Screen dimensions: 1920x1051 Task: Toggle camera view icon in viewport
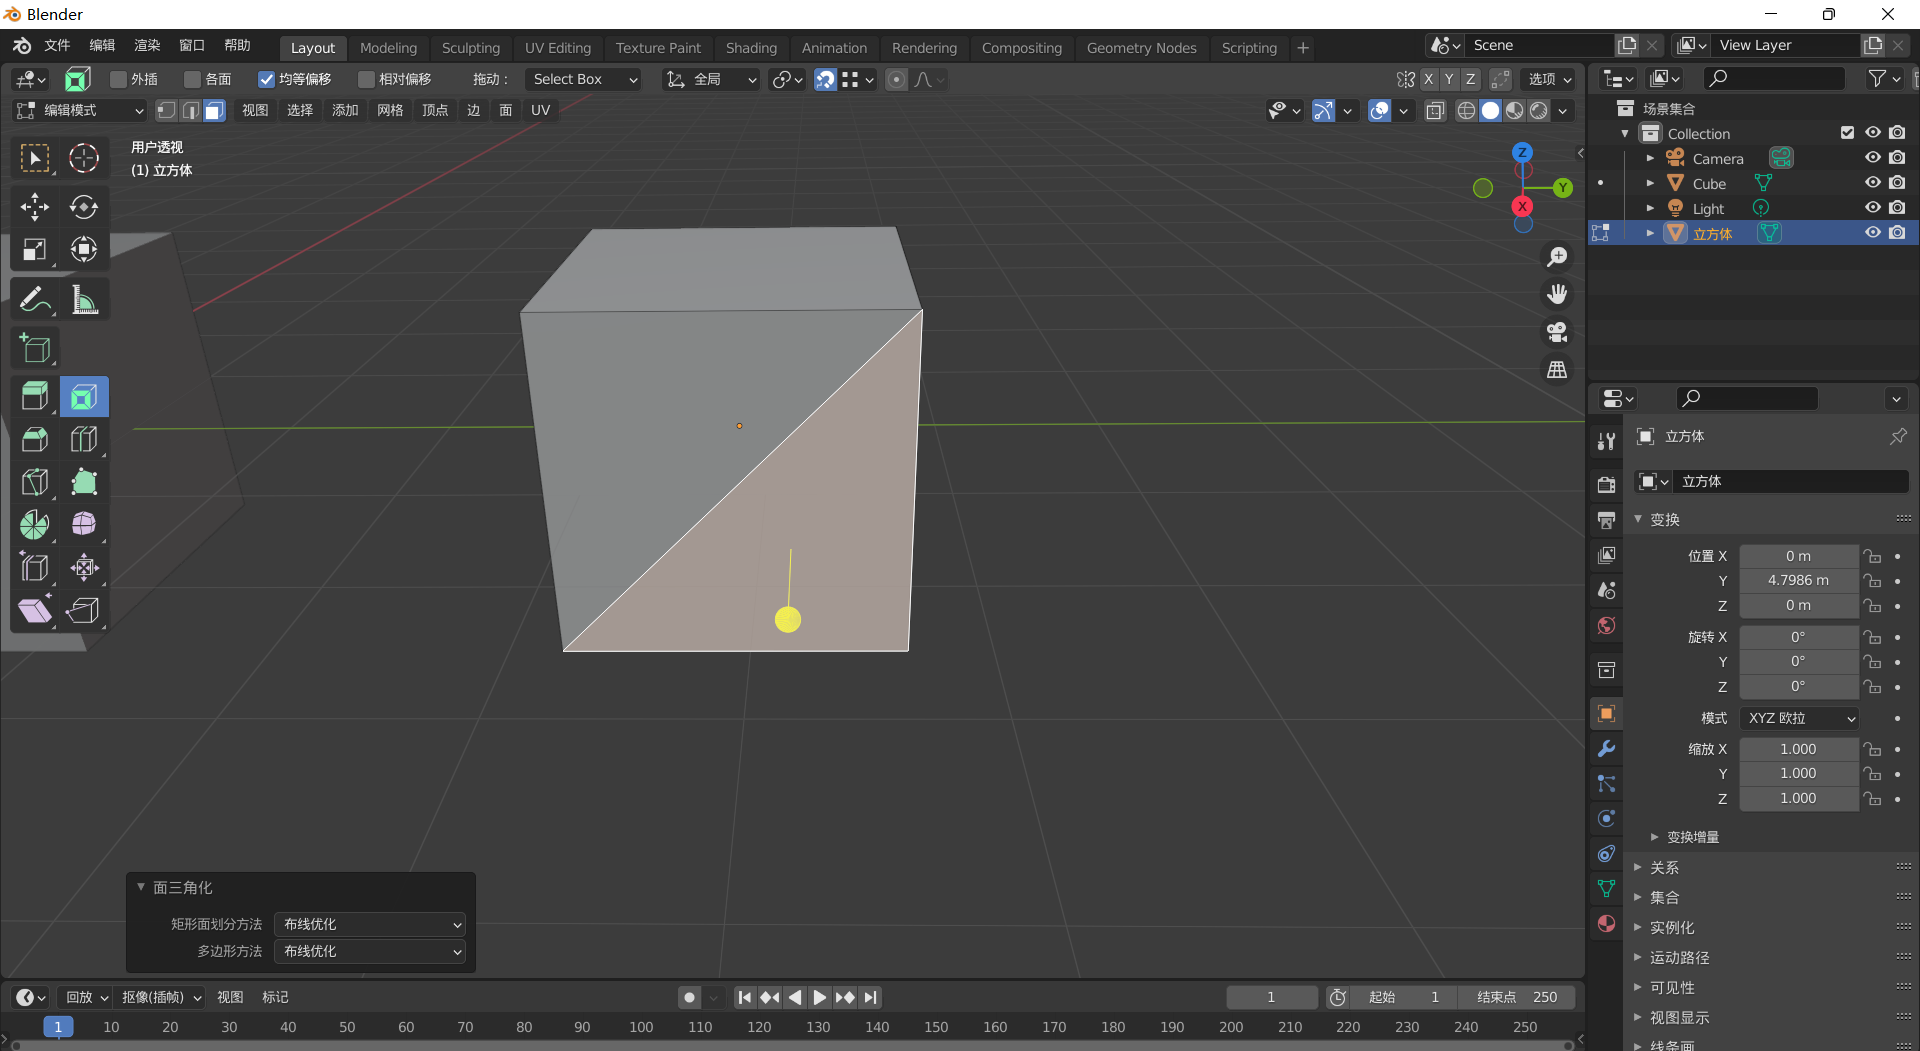point(1557,332)
